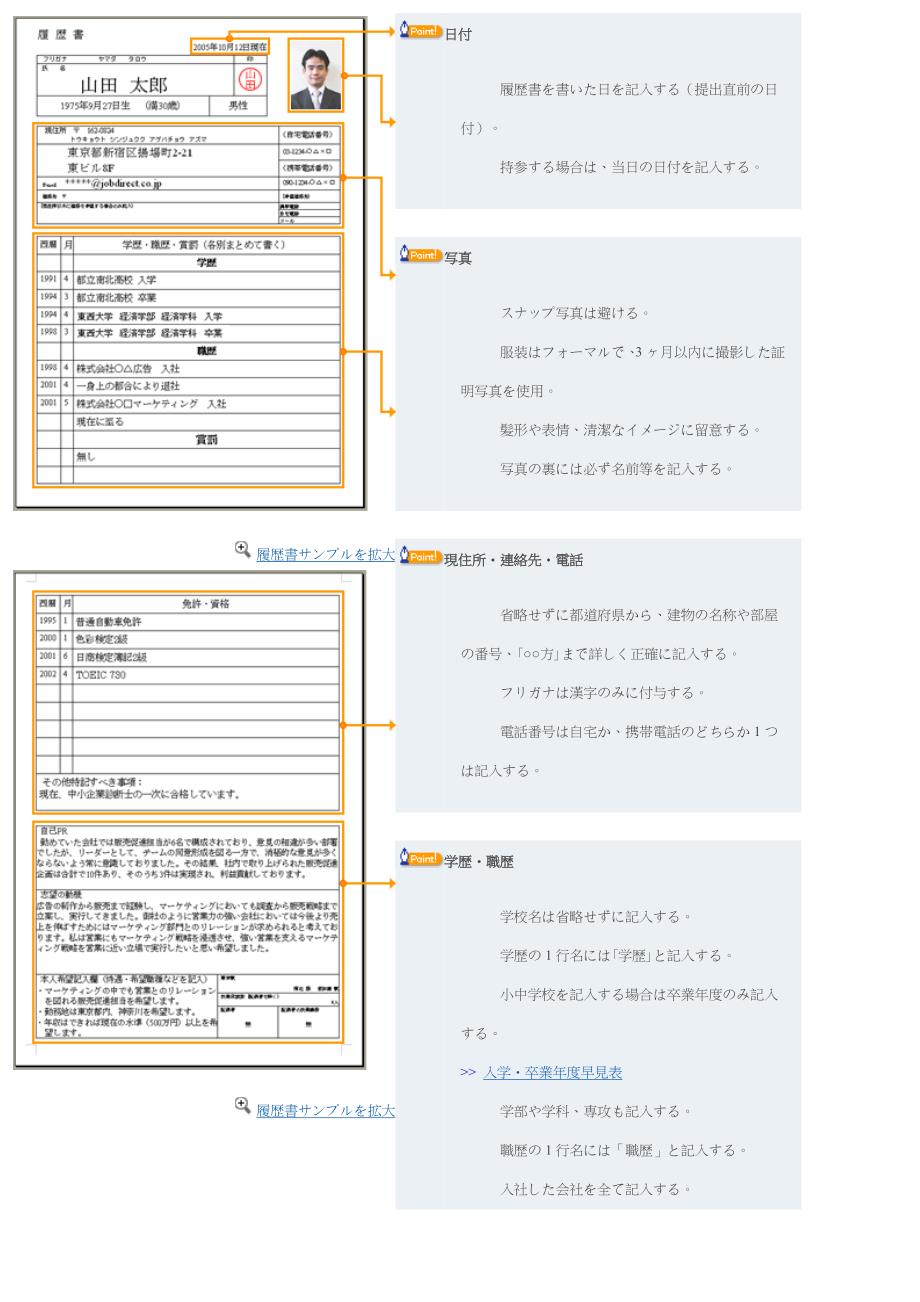This screenshot has width=920, height=1302.
Task: Click the Point! icon beside 現住所・連絡先・電話
Action: [420, 557]
